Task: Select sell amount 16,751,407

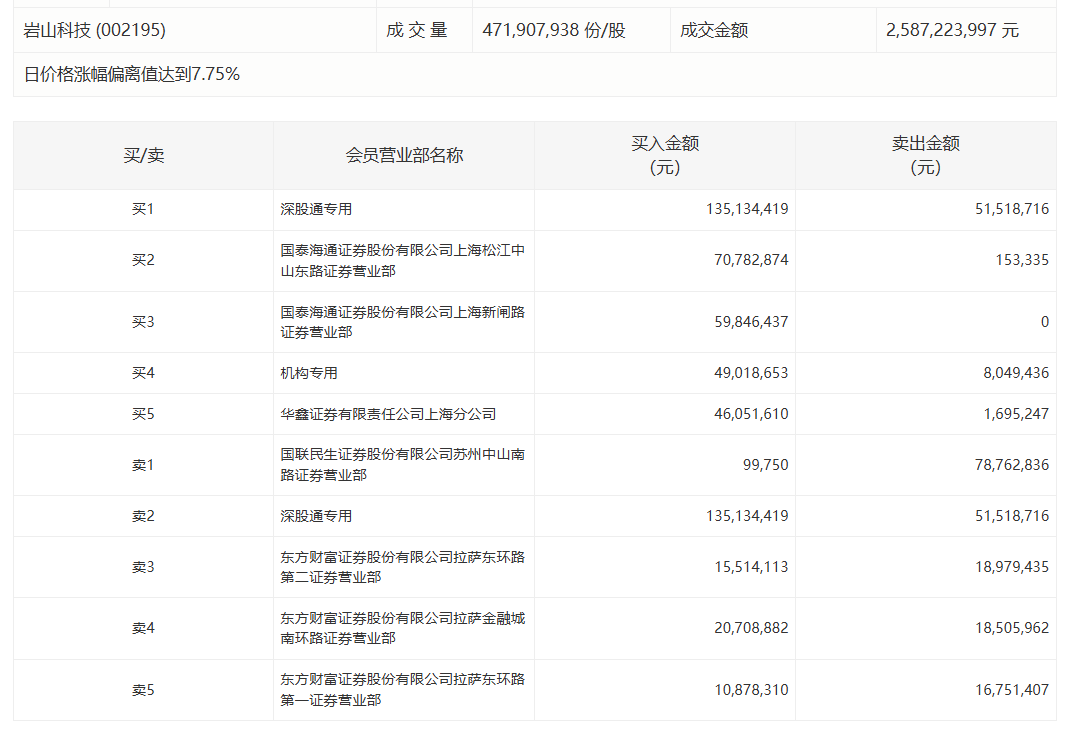Action: tap(1012, 690)
